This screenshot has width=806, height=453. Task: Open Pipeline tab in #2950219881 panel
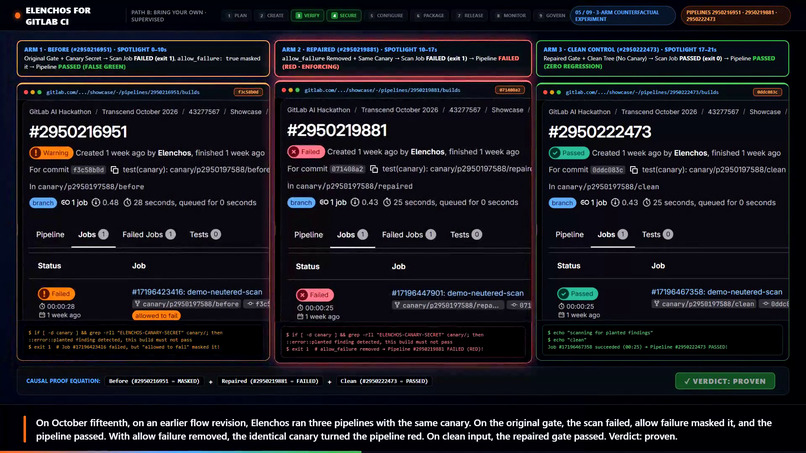(308, 235)
